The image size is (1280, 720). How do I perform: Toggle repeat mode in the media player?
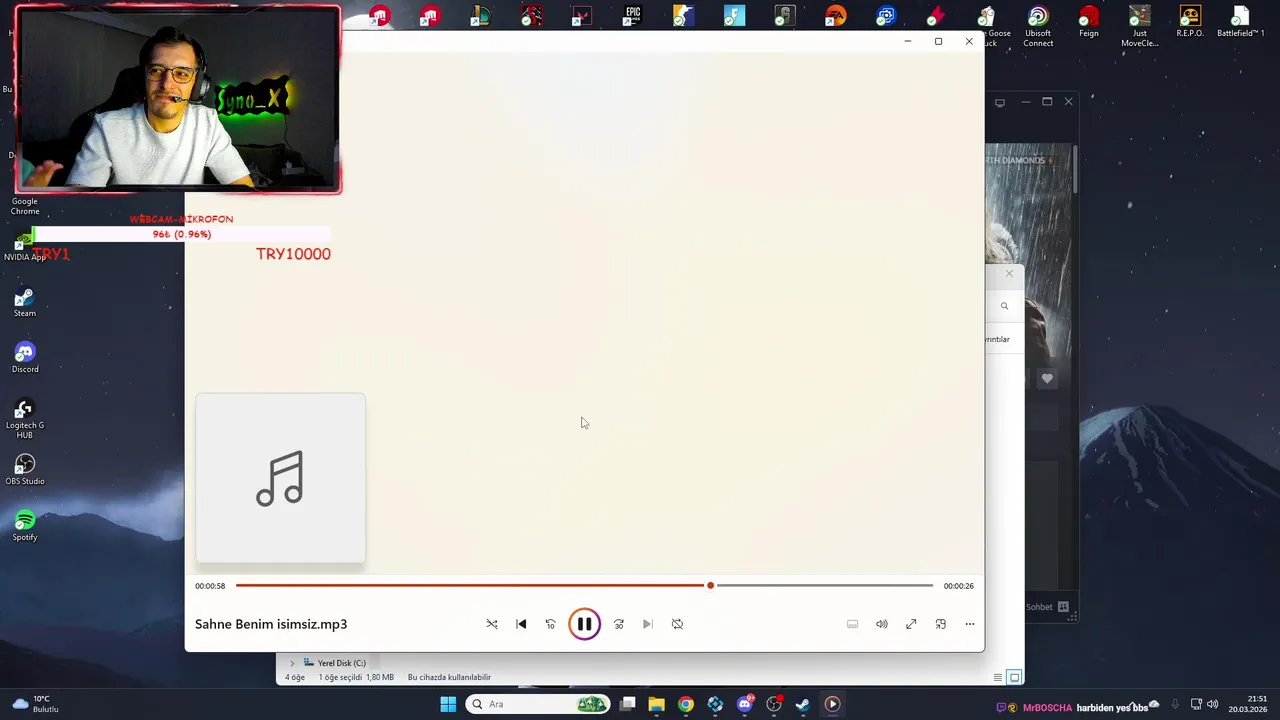pyautogui.click(x=677, y=624)
